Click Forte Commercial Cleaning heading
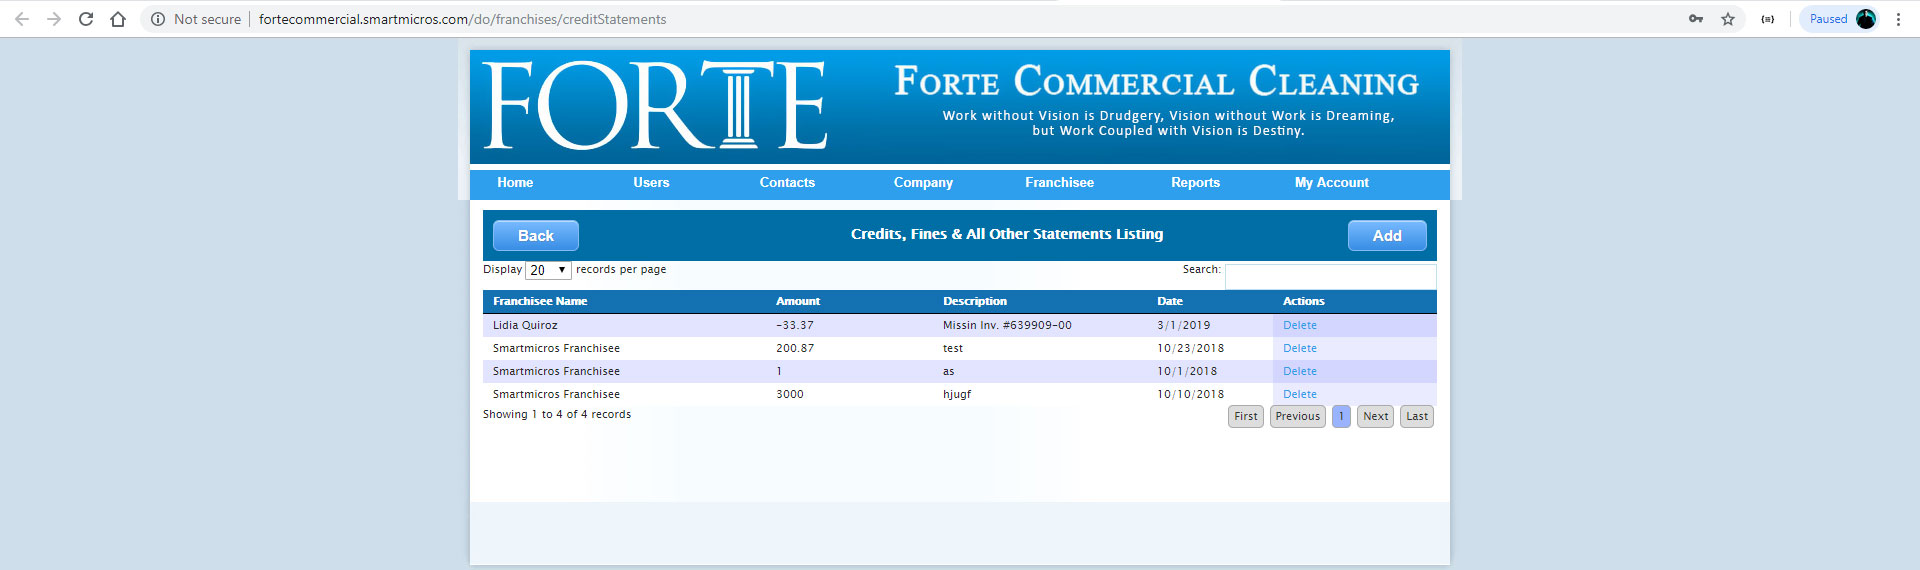Viewport: 1920px width, 570px height. point(1157,81)
